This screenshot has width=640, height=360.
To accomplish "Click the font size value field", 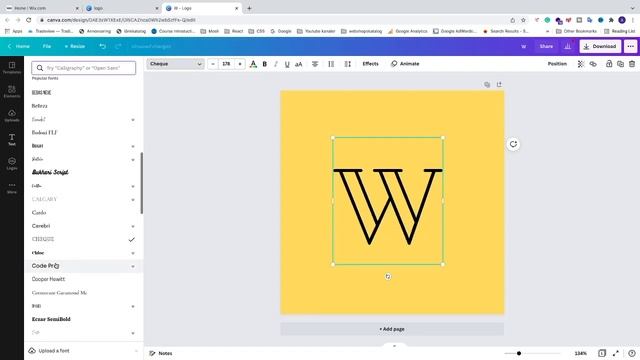I will (226, 64).
